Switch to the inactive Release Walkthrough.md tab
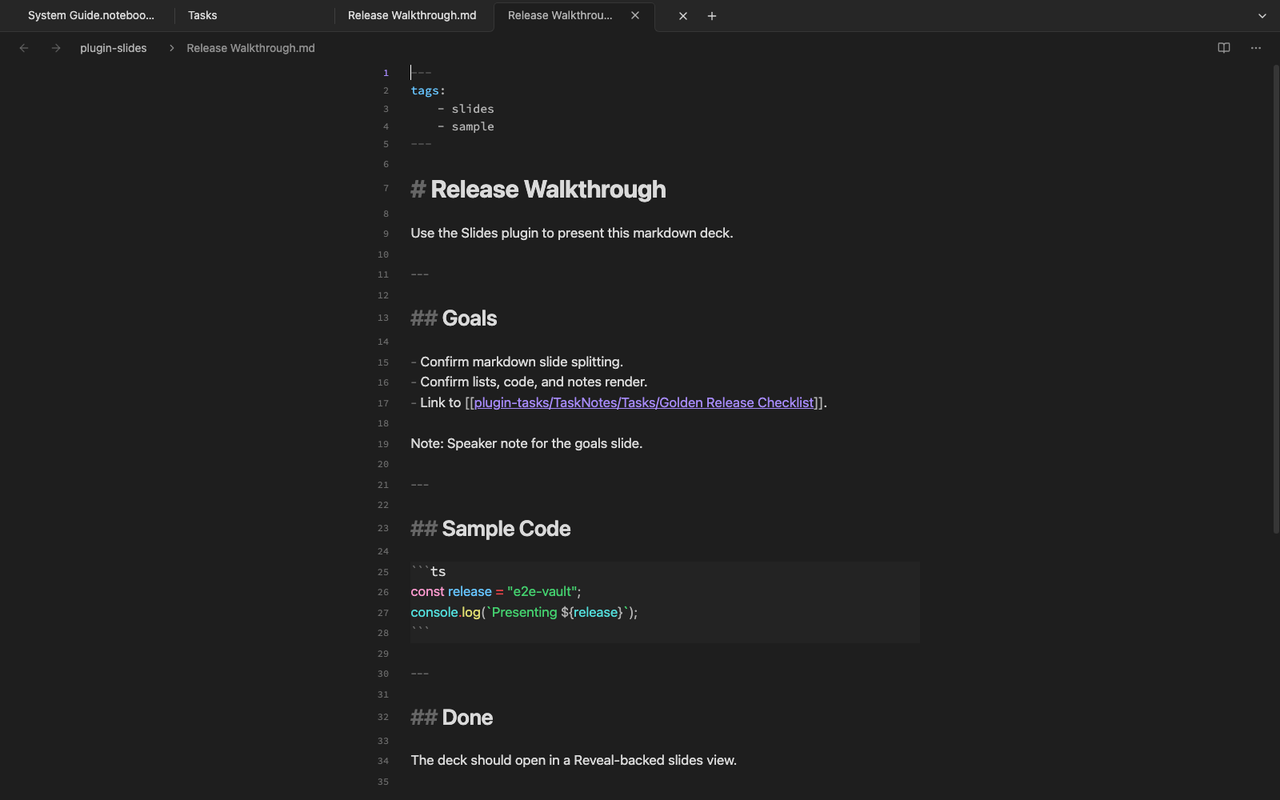 [412, 16]
